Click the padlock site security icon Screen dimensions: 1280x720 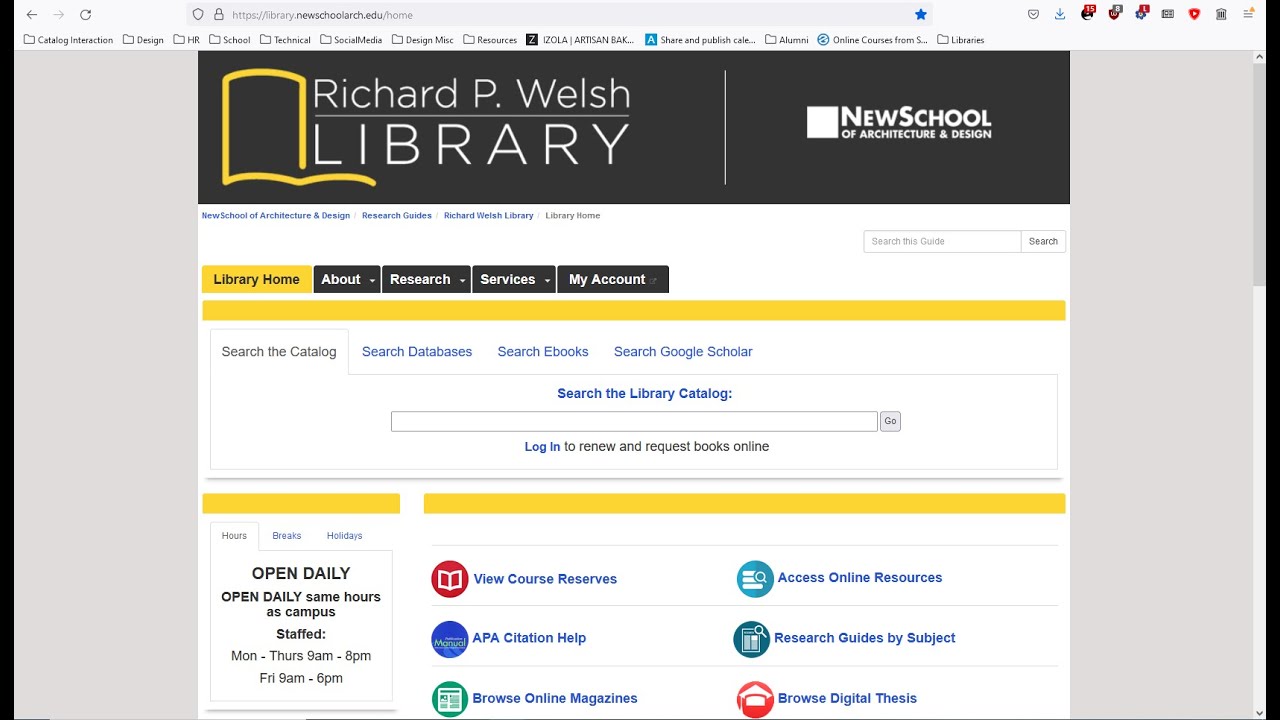coord(218,15)
